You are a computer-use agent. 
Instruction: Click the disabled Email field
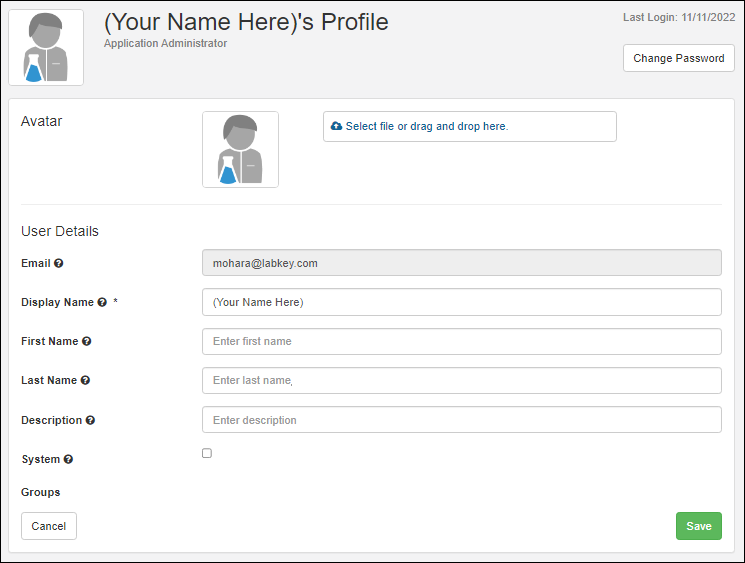pos(461,263)
